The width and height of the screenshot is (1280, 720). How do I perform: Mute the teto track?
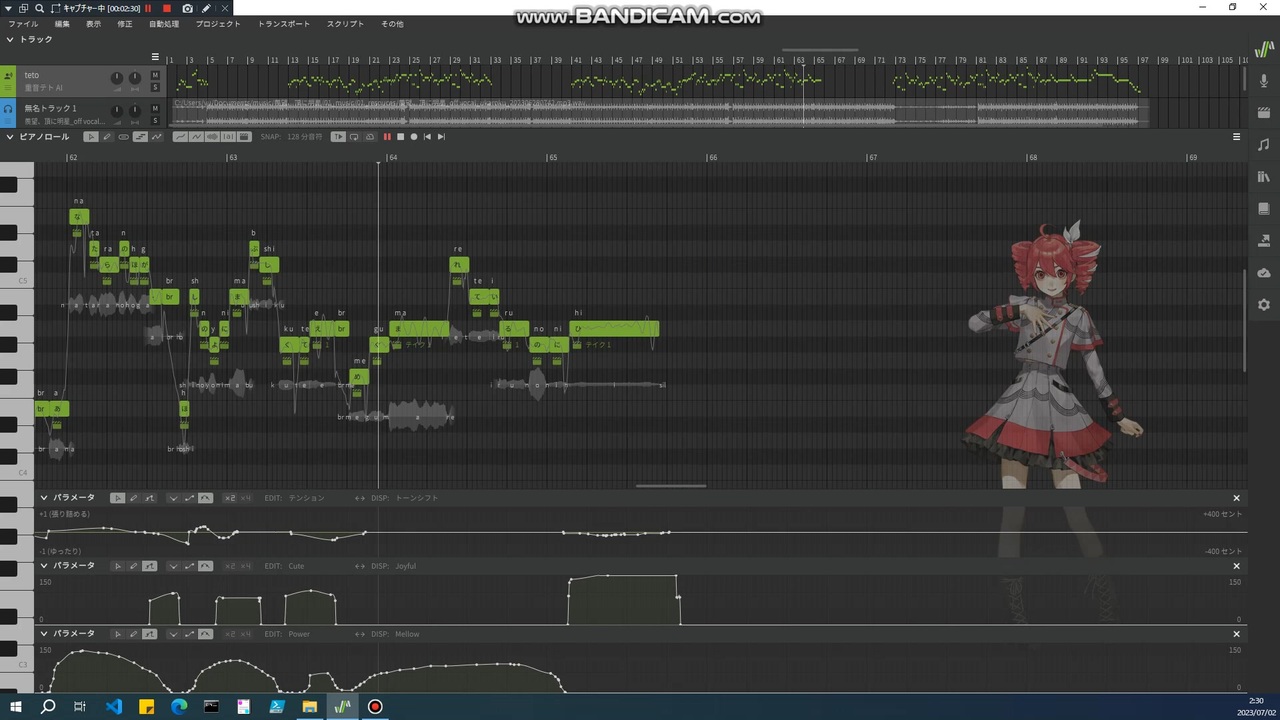point(155,75)
